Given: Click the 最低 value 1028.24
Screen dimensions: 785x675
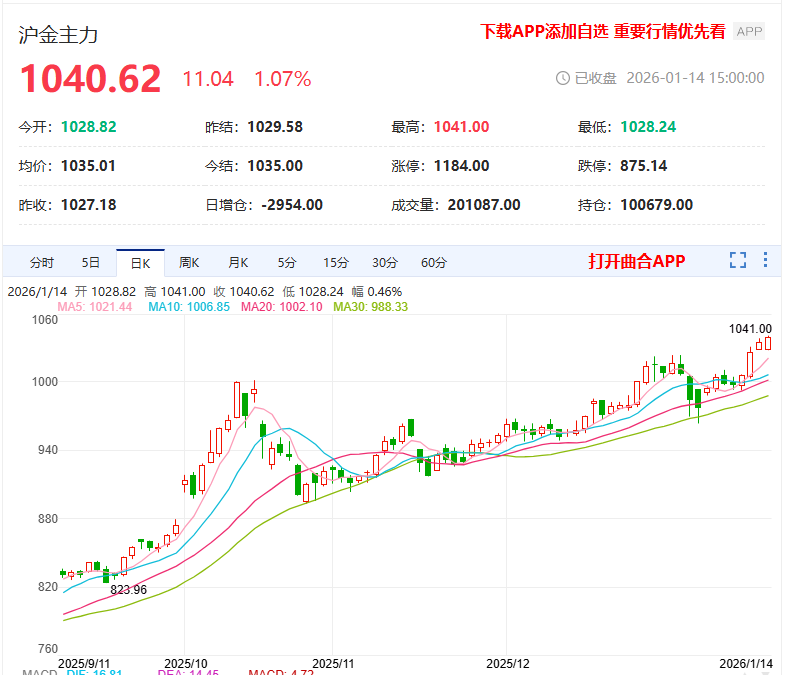Looking at the screenshot, I should (648, 127).
